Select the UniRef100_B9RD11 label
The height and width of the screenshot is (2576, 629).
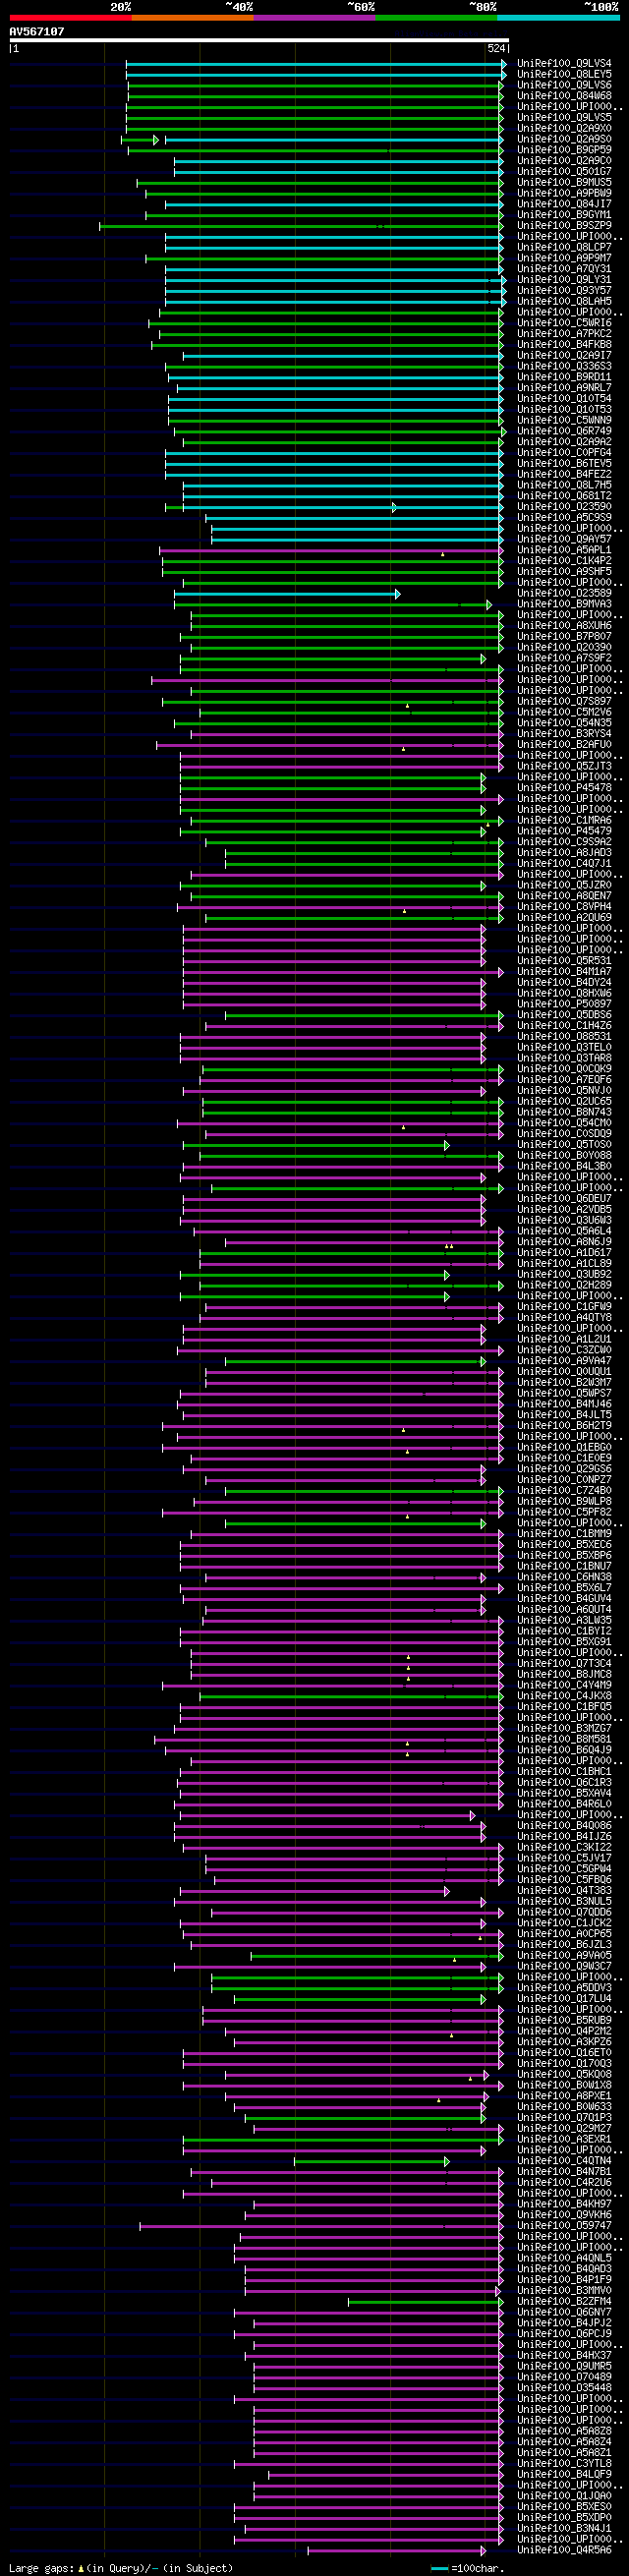click(x=564, y=378)
